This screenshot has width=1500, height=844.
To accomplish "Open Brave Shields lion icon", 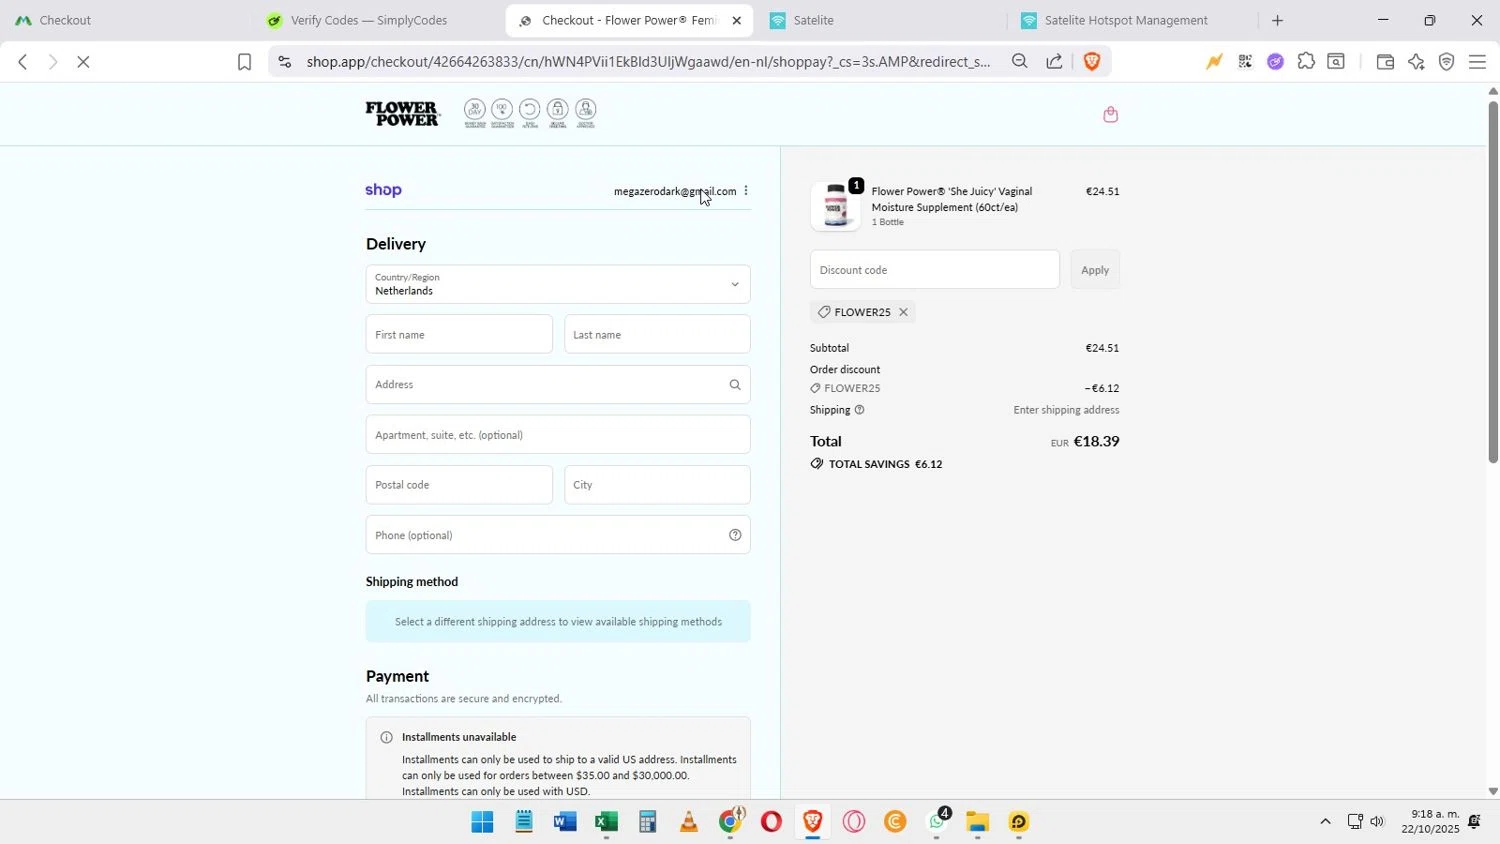I will click(1092, 62).
